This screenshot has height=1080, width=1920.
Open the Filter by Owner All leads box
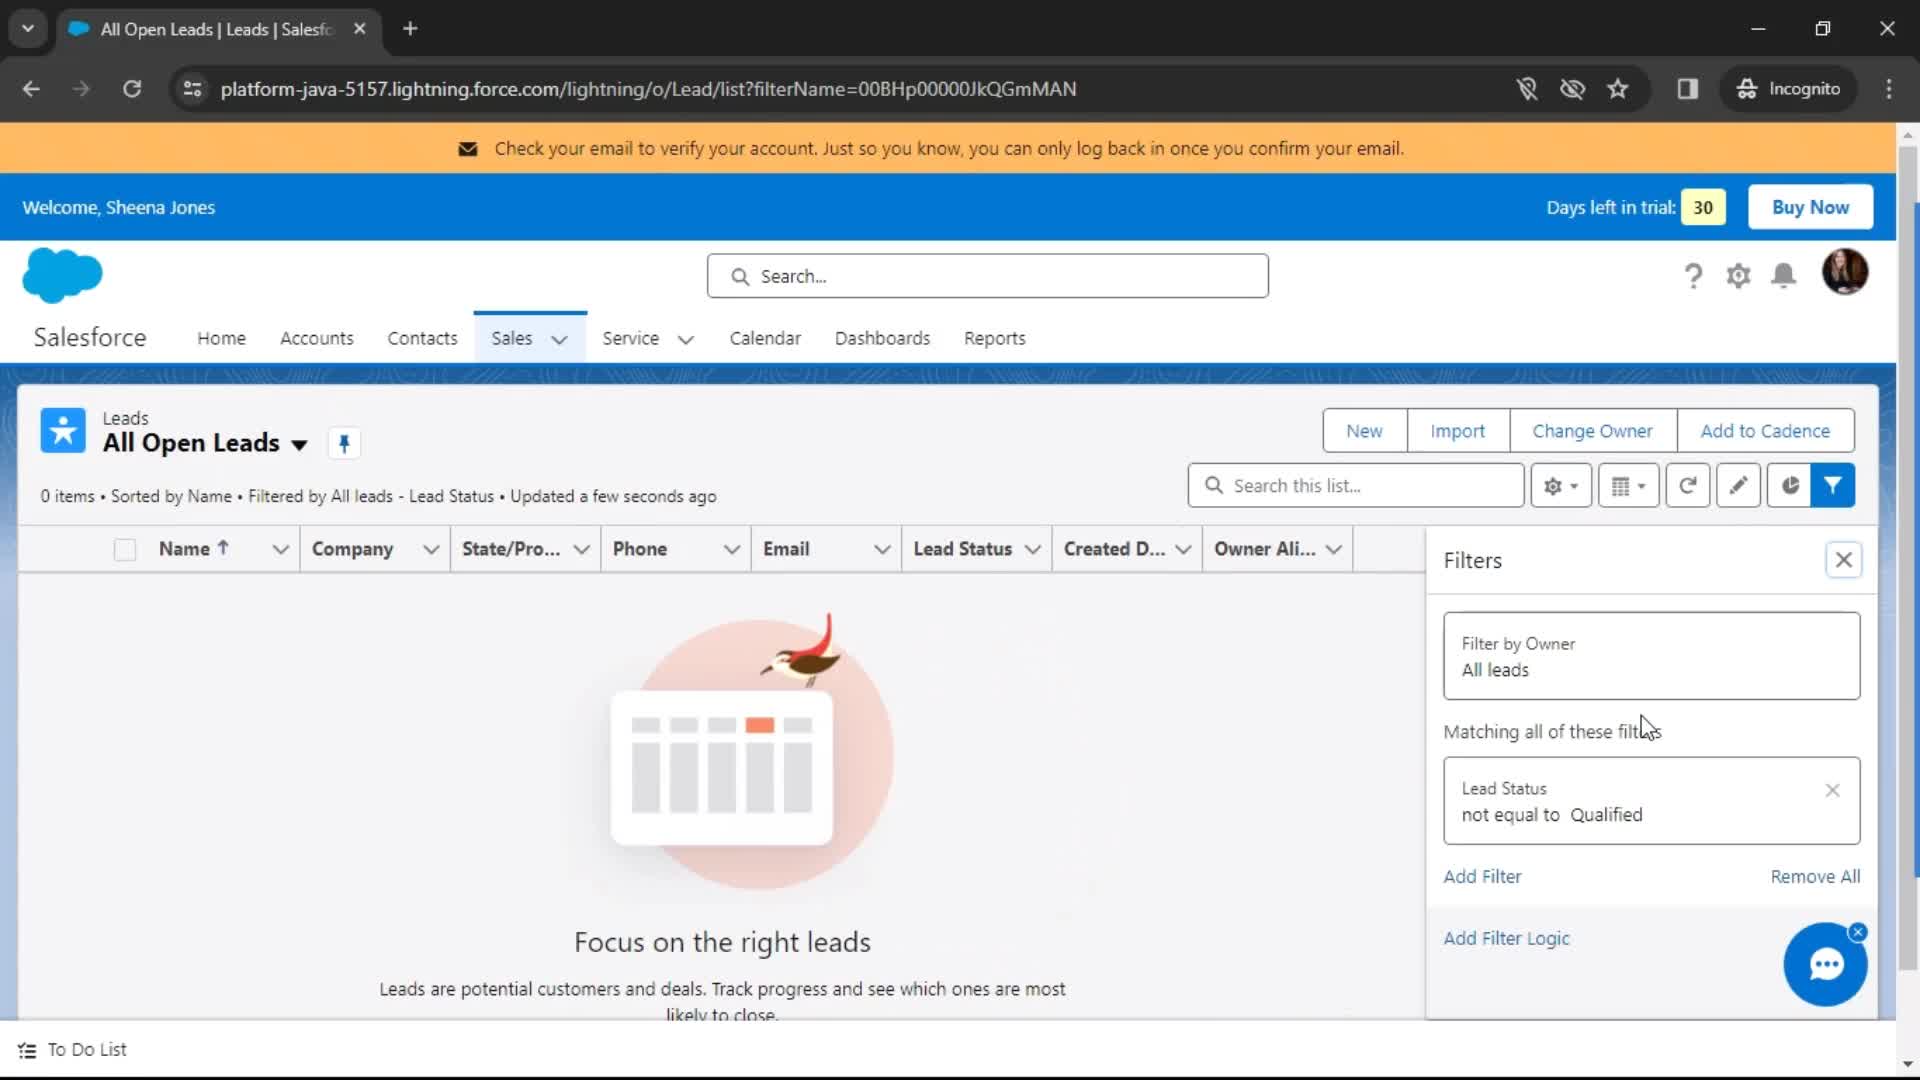(1651, 656)
